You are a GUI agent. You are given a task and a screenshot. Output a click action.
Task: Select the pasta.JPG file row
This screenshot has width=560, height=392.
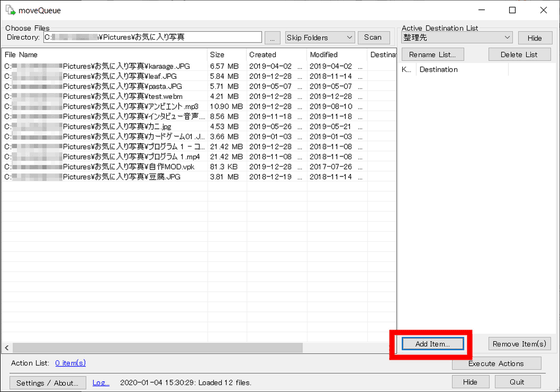[x=199, y=86]
